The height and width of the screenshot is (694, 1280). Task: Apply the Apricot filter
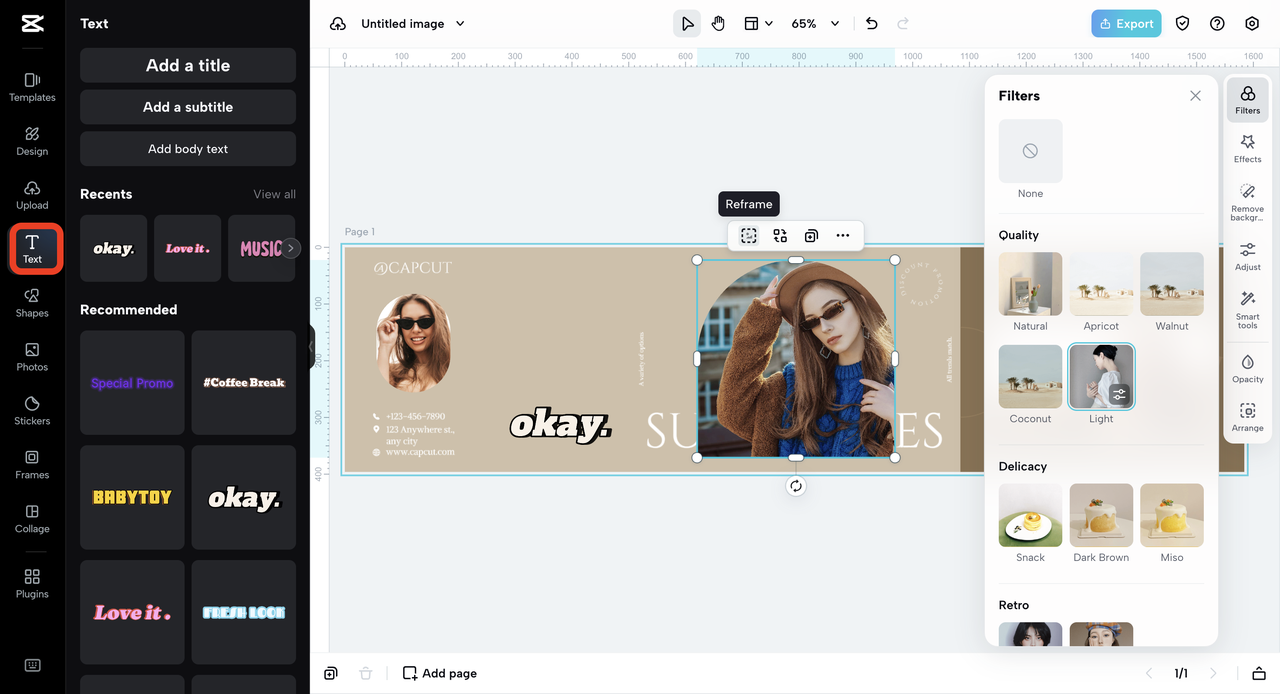[x=1101, y=283]
